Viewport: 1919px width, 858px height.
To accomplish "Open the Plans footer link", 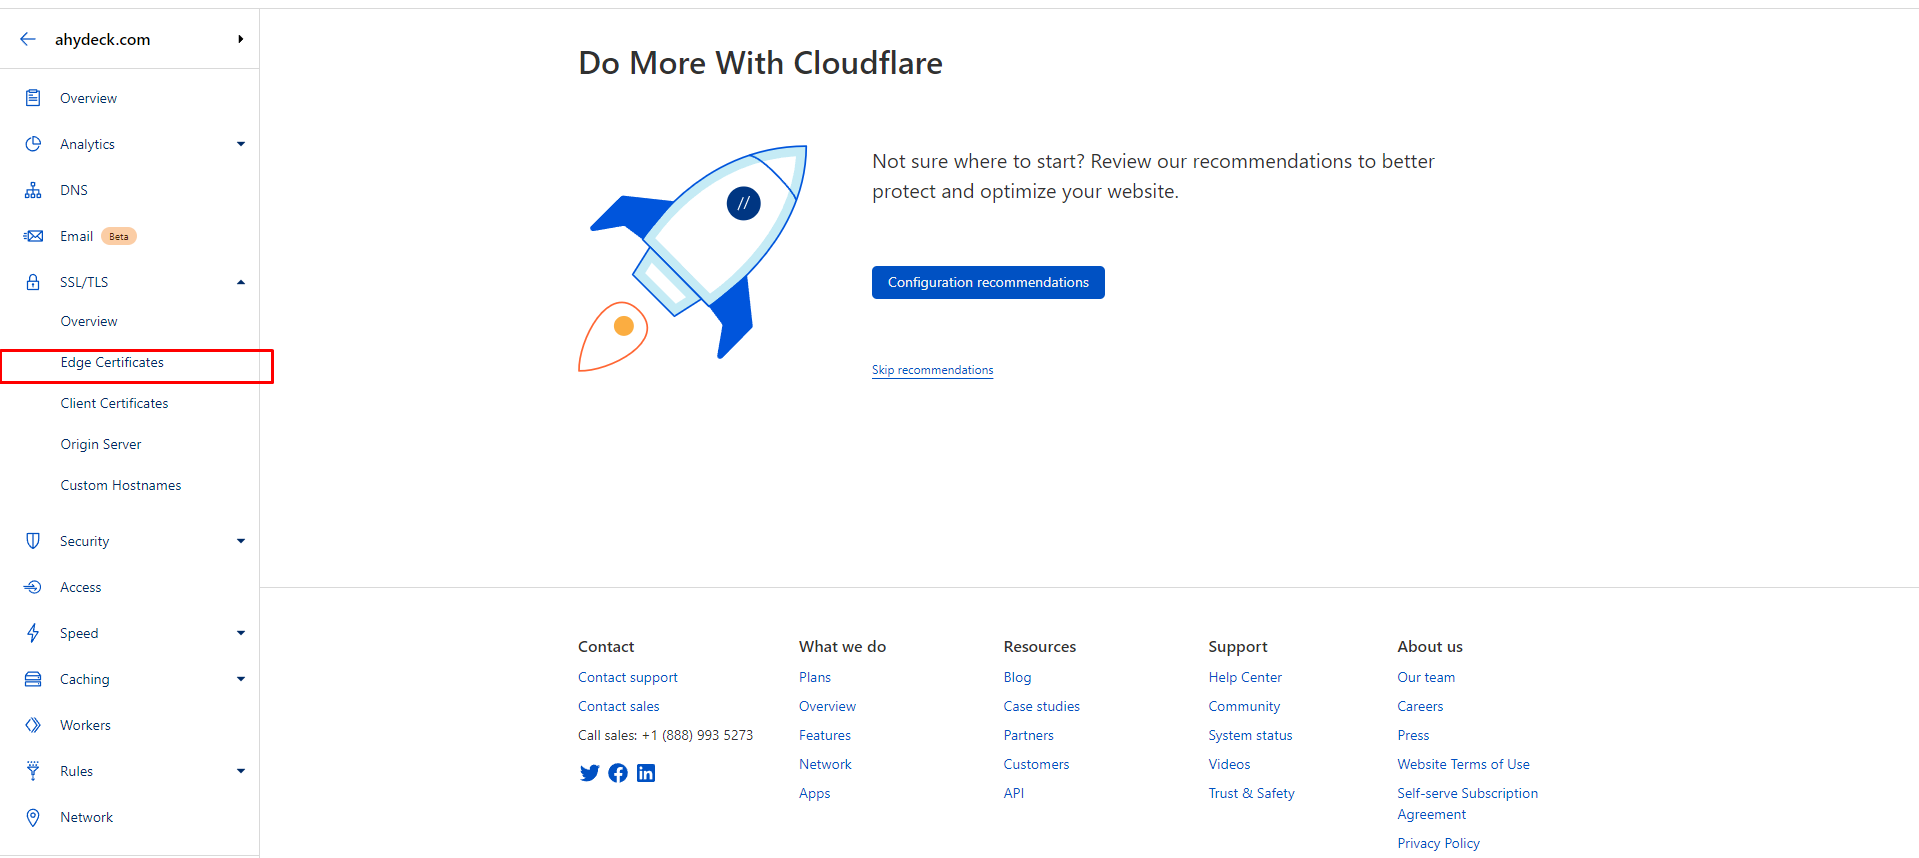I will tap(815, 677).
